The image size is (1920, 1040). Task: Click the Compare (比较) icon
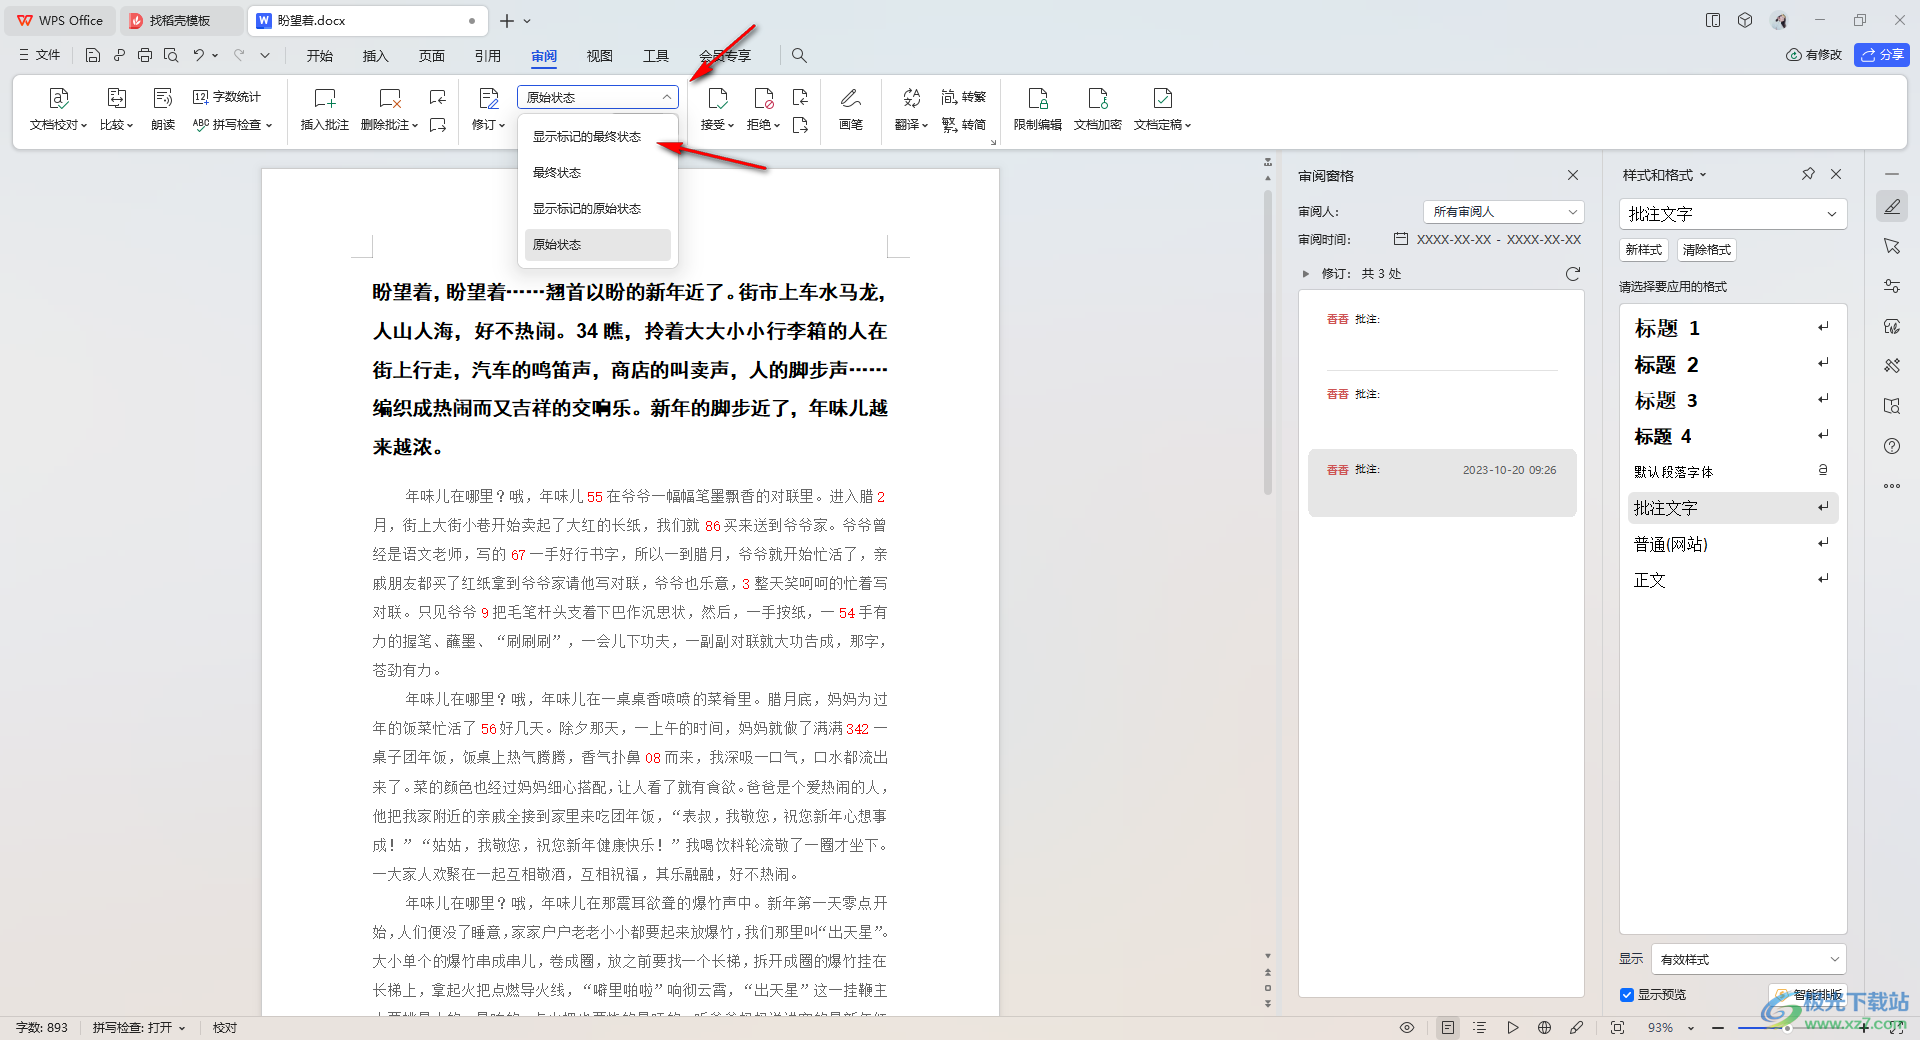(x=116, y=98)
